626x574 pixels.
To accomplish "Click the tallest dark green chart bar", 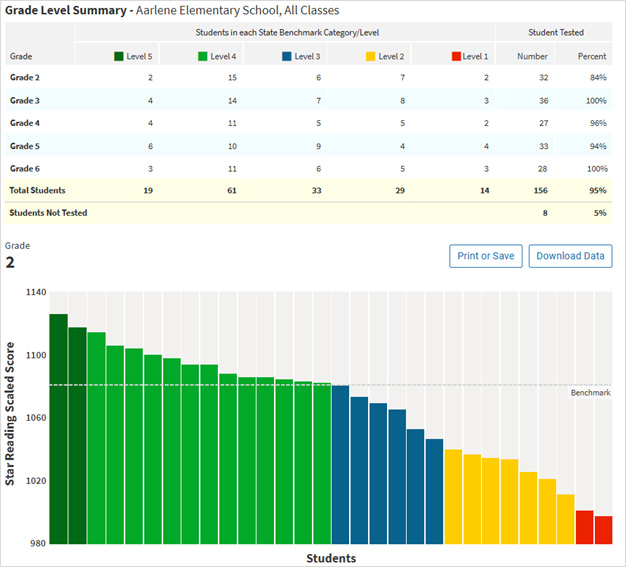I will [59, 429].
